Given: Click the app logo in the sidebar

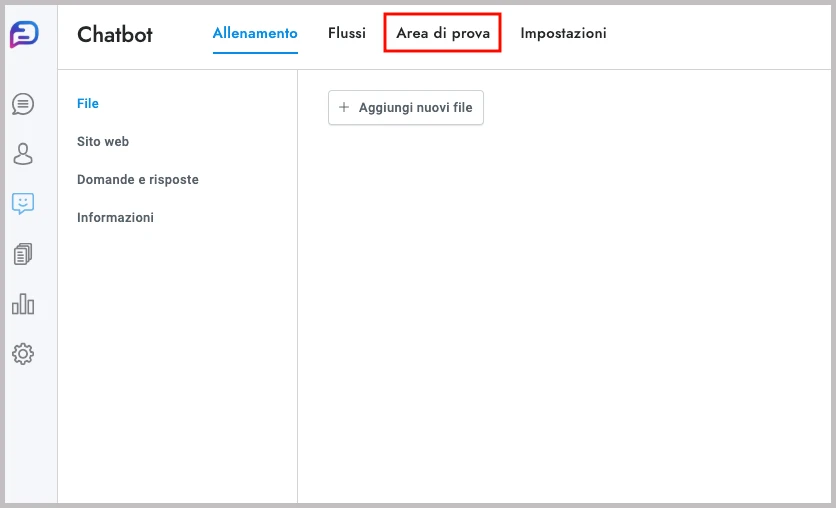Looking at the screenshot, I should pos(23,34).
